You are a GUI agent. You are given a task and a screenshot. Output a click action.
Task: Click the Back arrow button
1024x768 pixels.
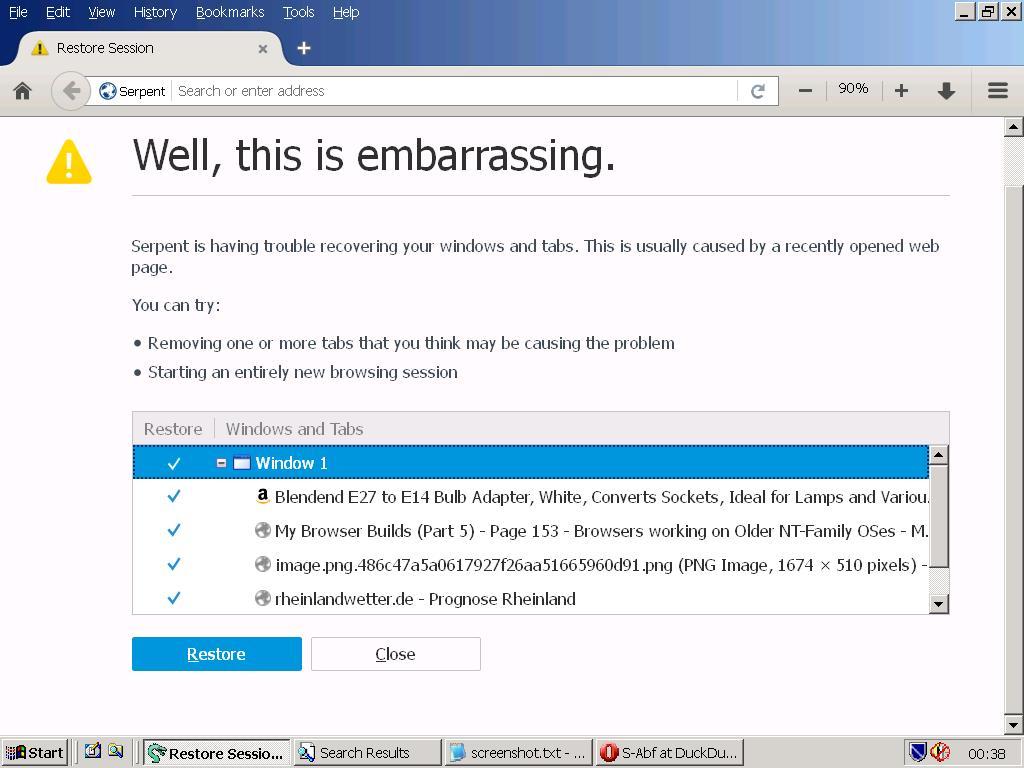pyautogui.click(x=71, y=91)
